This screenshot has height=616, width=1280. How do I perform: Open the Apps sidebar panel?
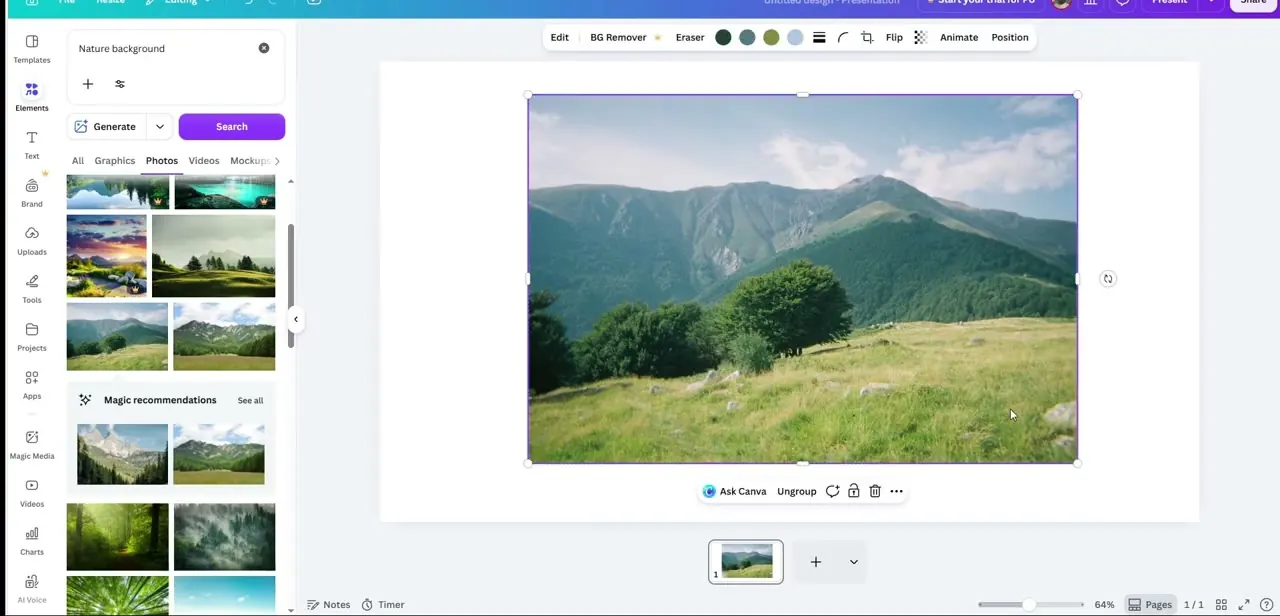click(x=31, y=384)
